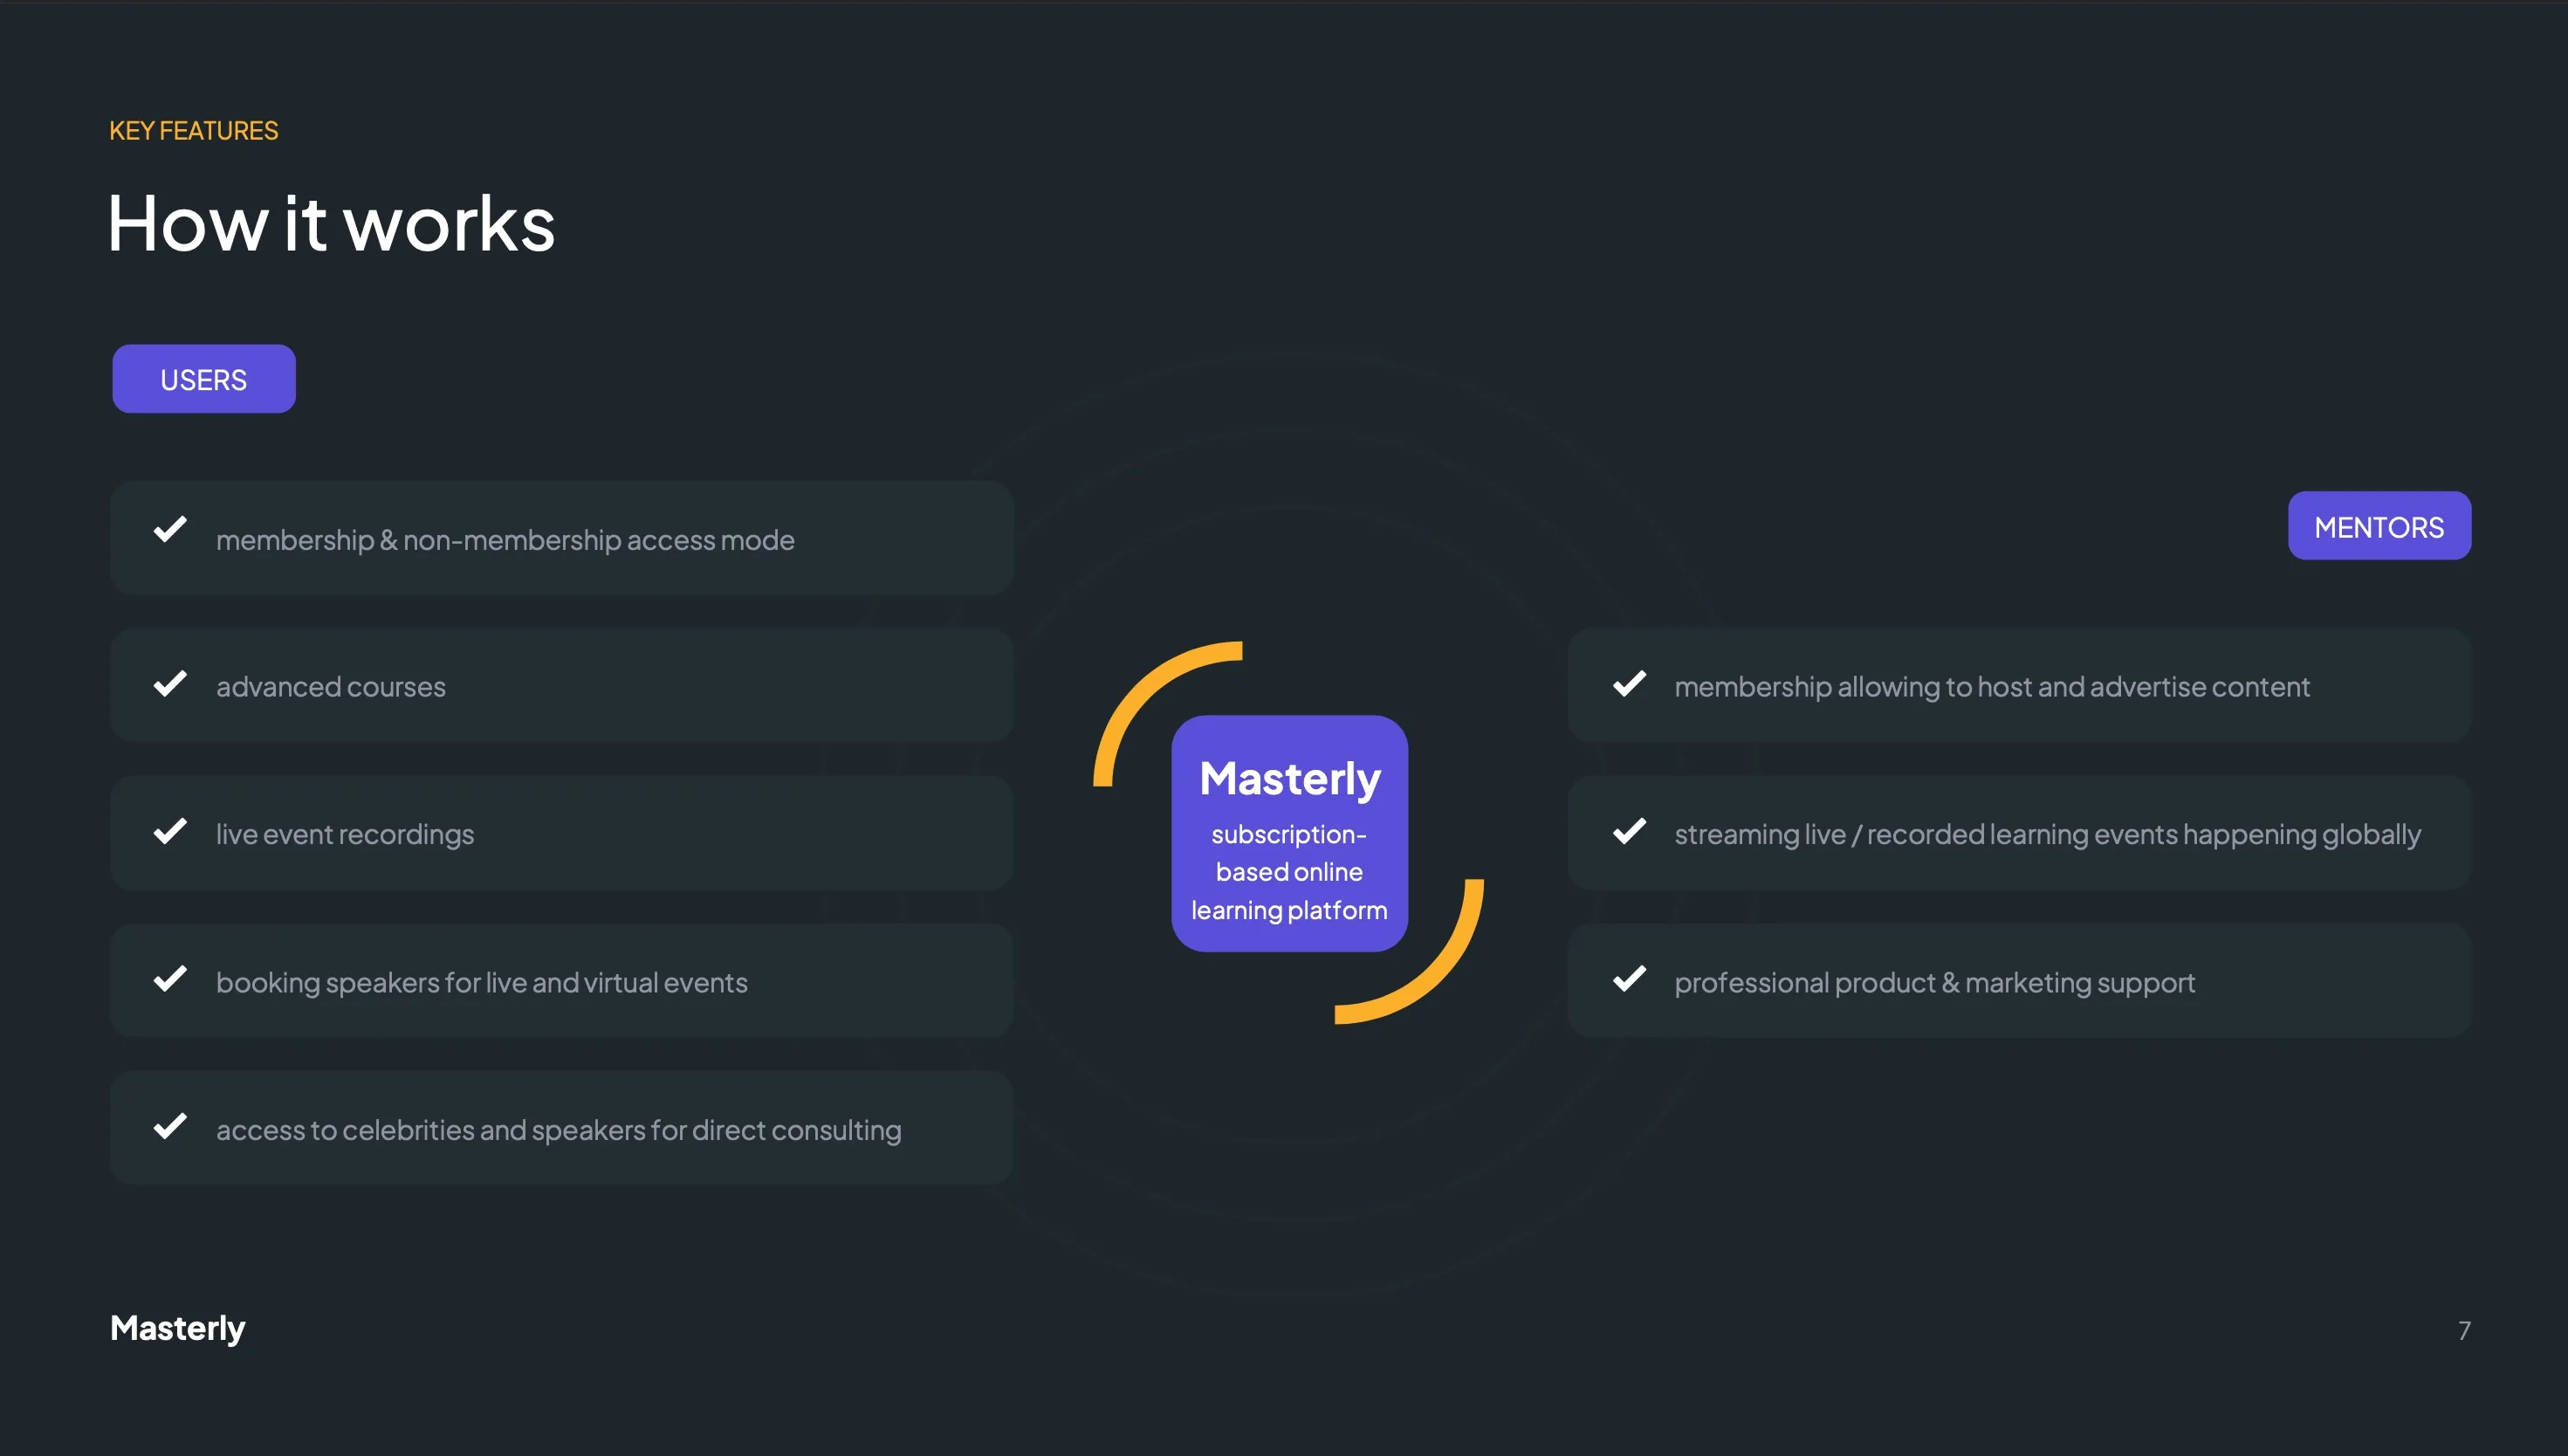Screen dimensions: 2568x1456
Task: Click checkmark next to host and advertise content
Action: [x=1629, y=685]
